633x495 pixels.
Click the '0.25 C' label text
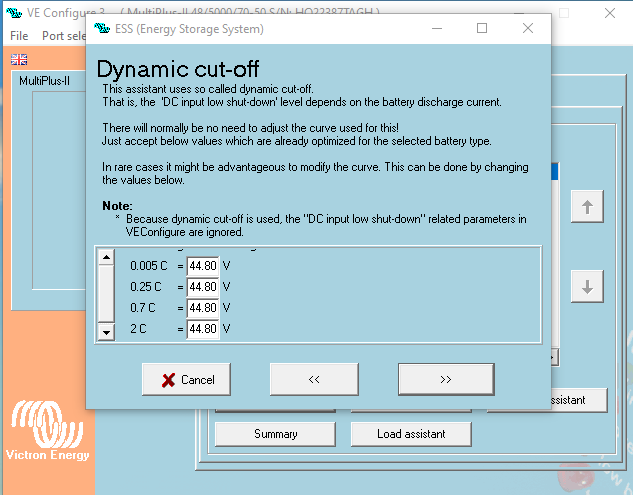[145, 287]
